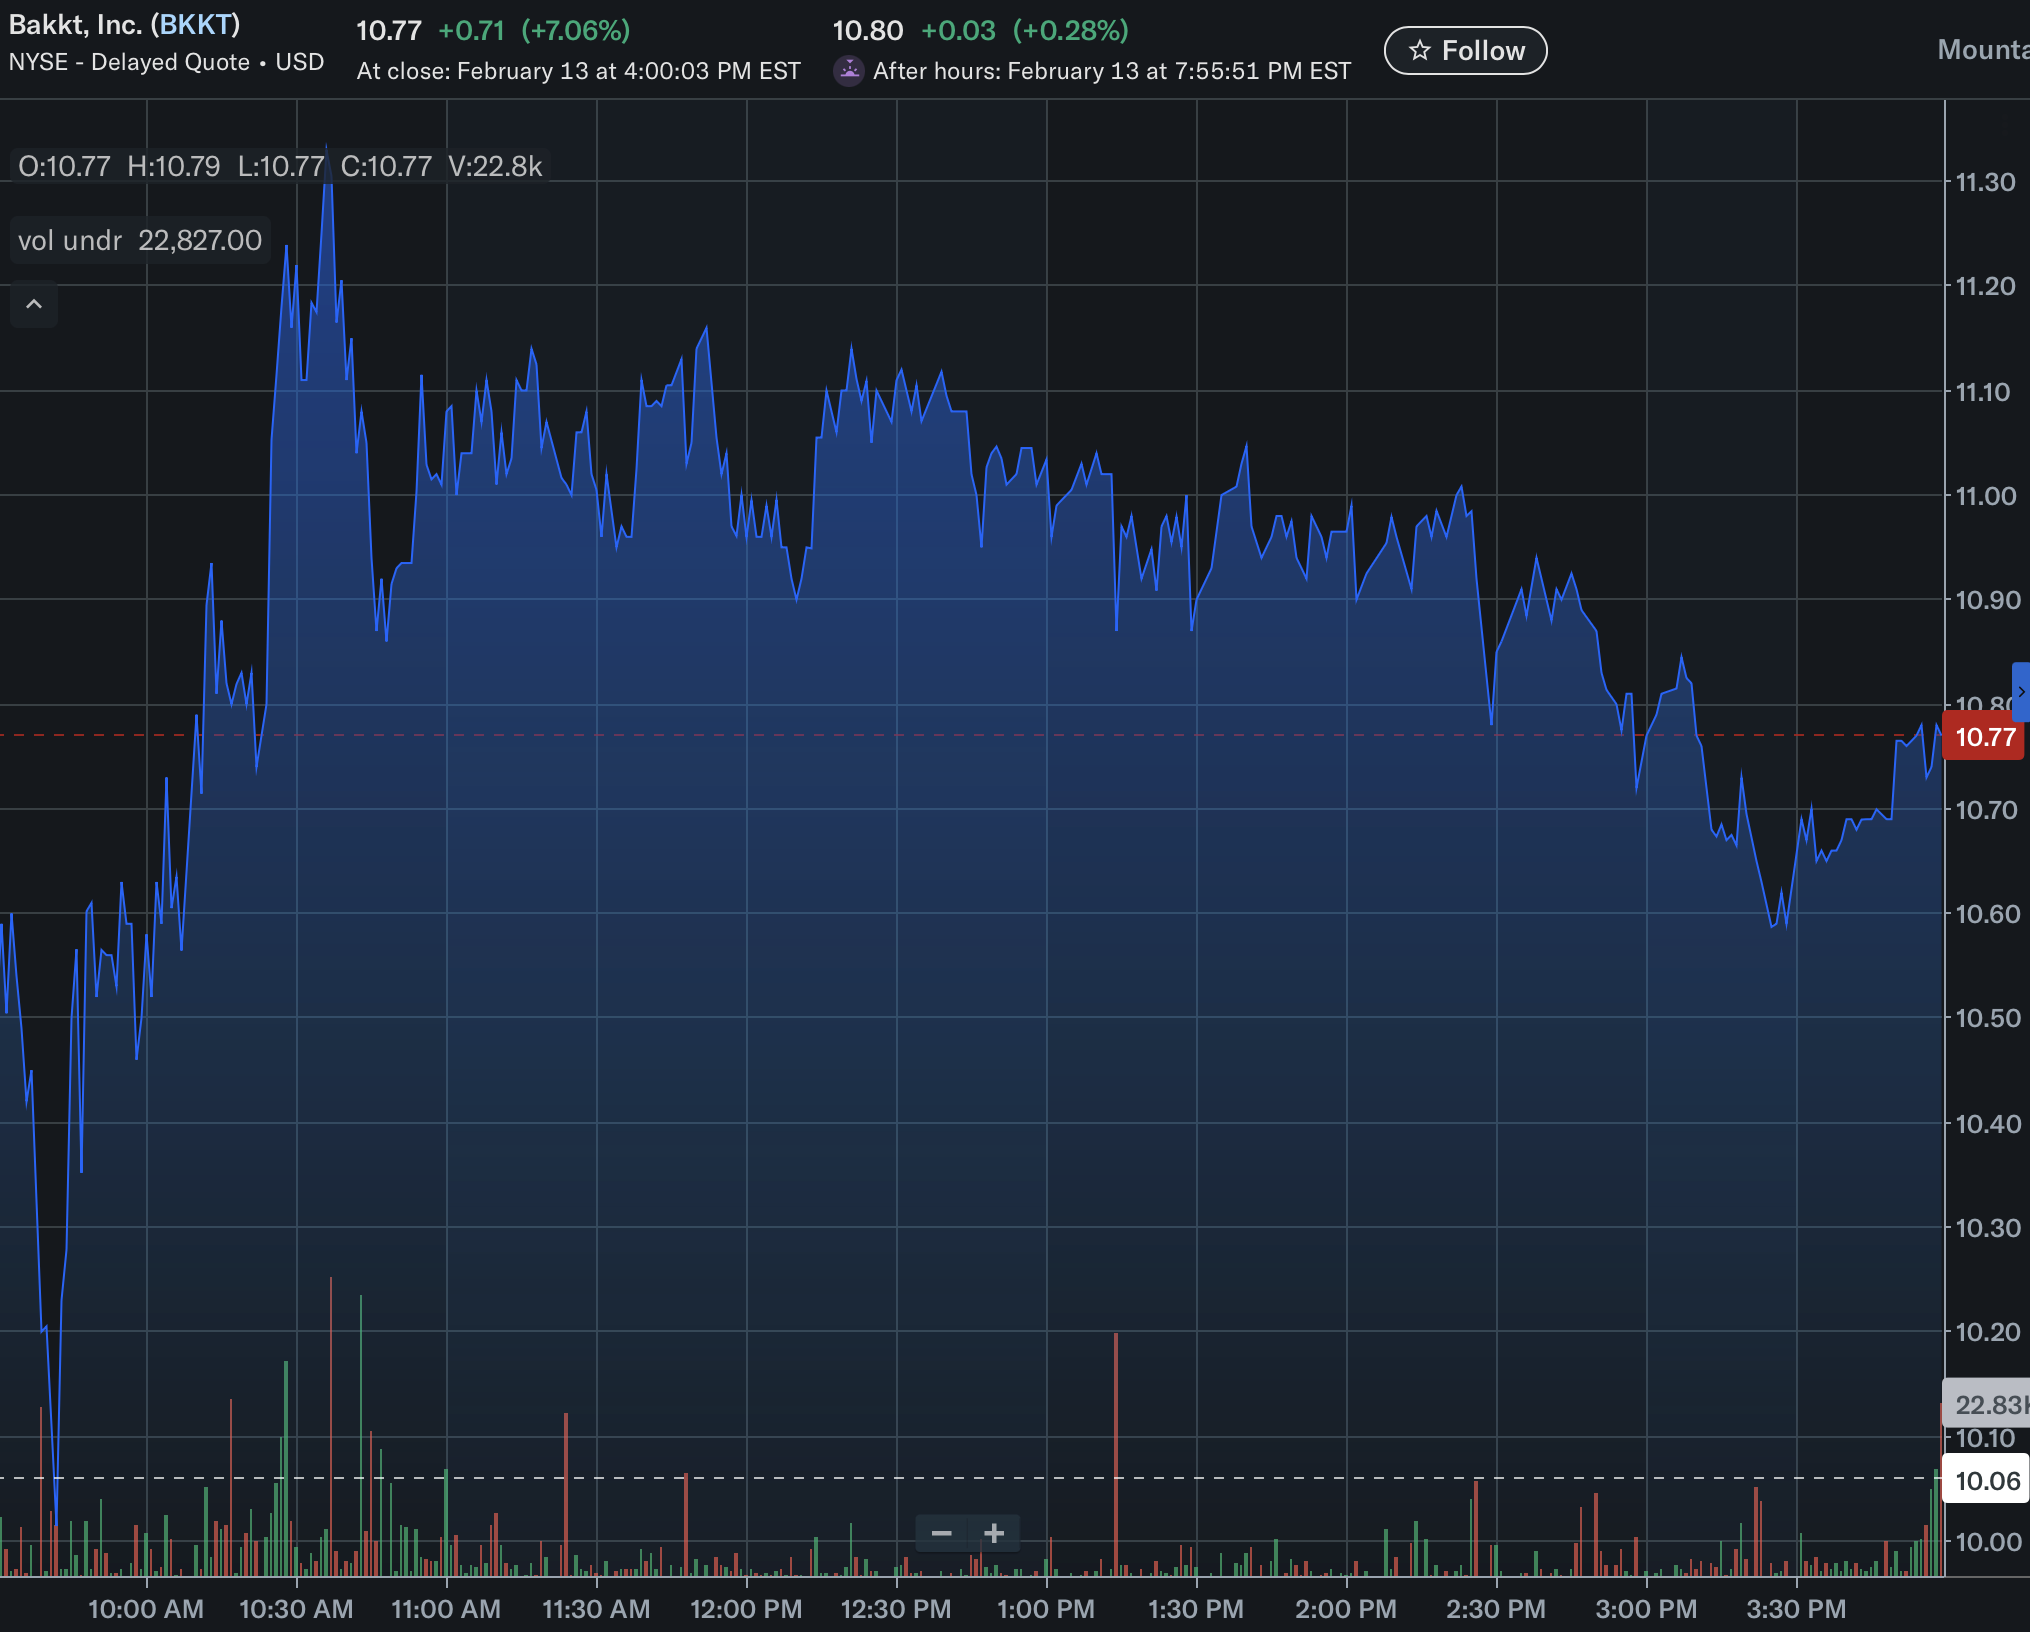This screenshot has width=2030, height=1632.
Task: Click the white 10.06 crosshair price tag
Action: [1986, 1481]
